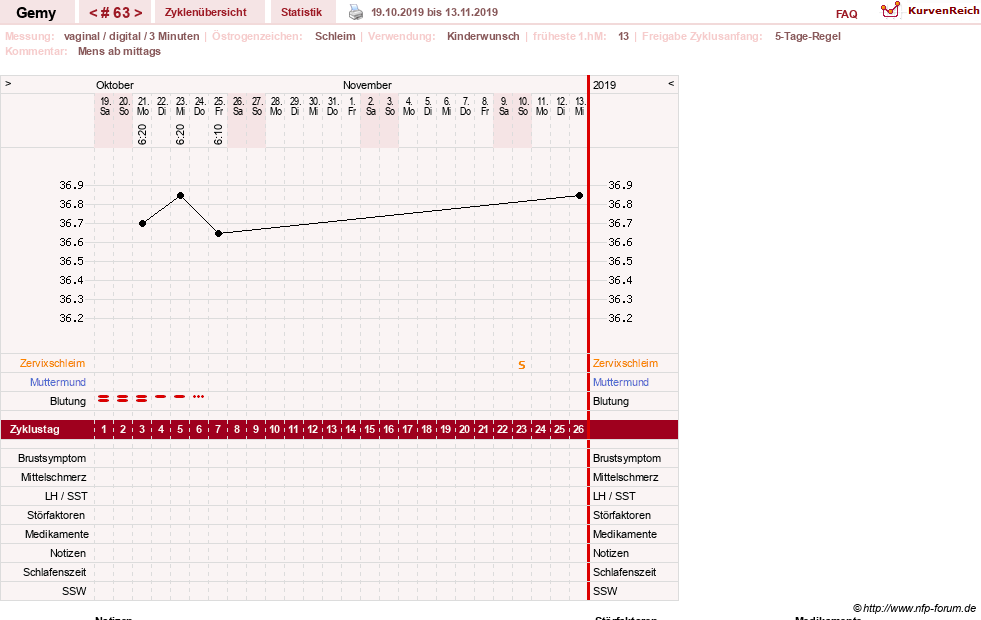Select the temperature point on 21. Mo
Screen dimensions: 981x620
pyautogui.click(x=143, y=223)
